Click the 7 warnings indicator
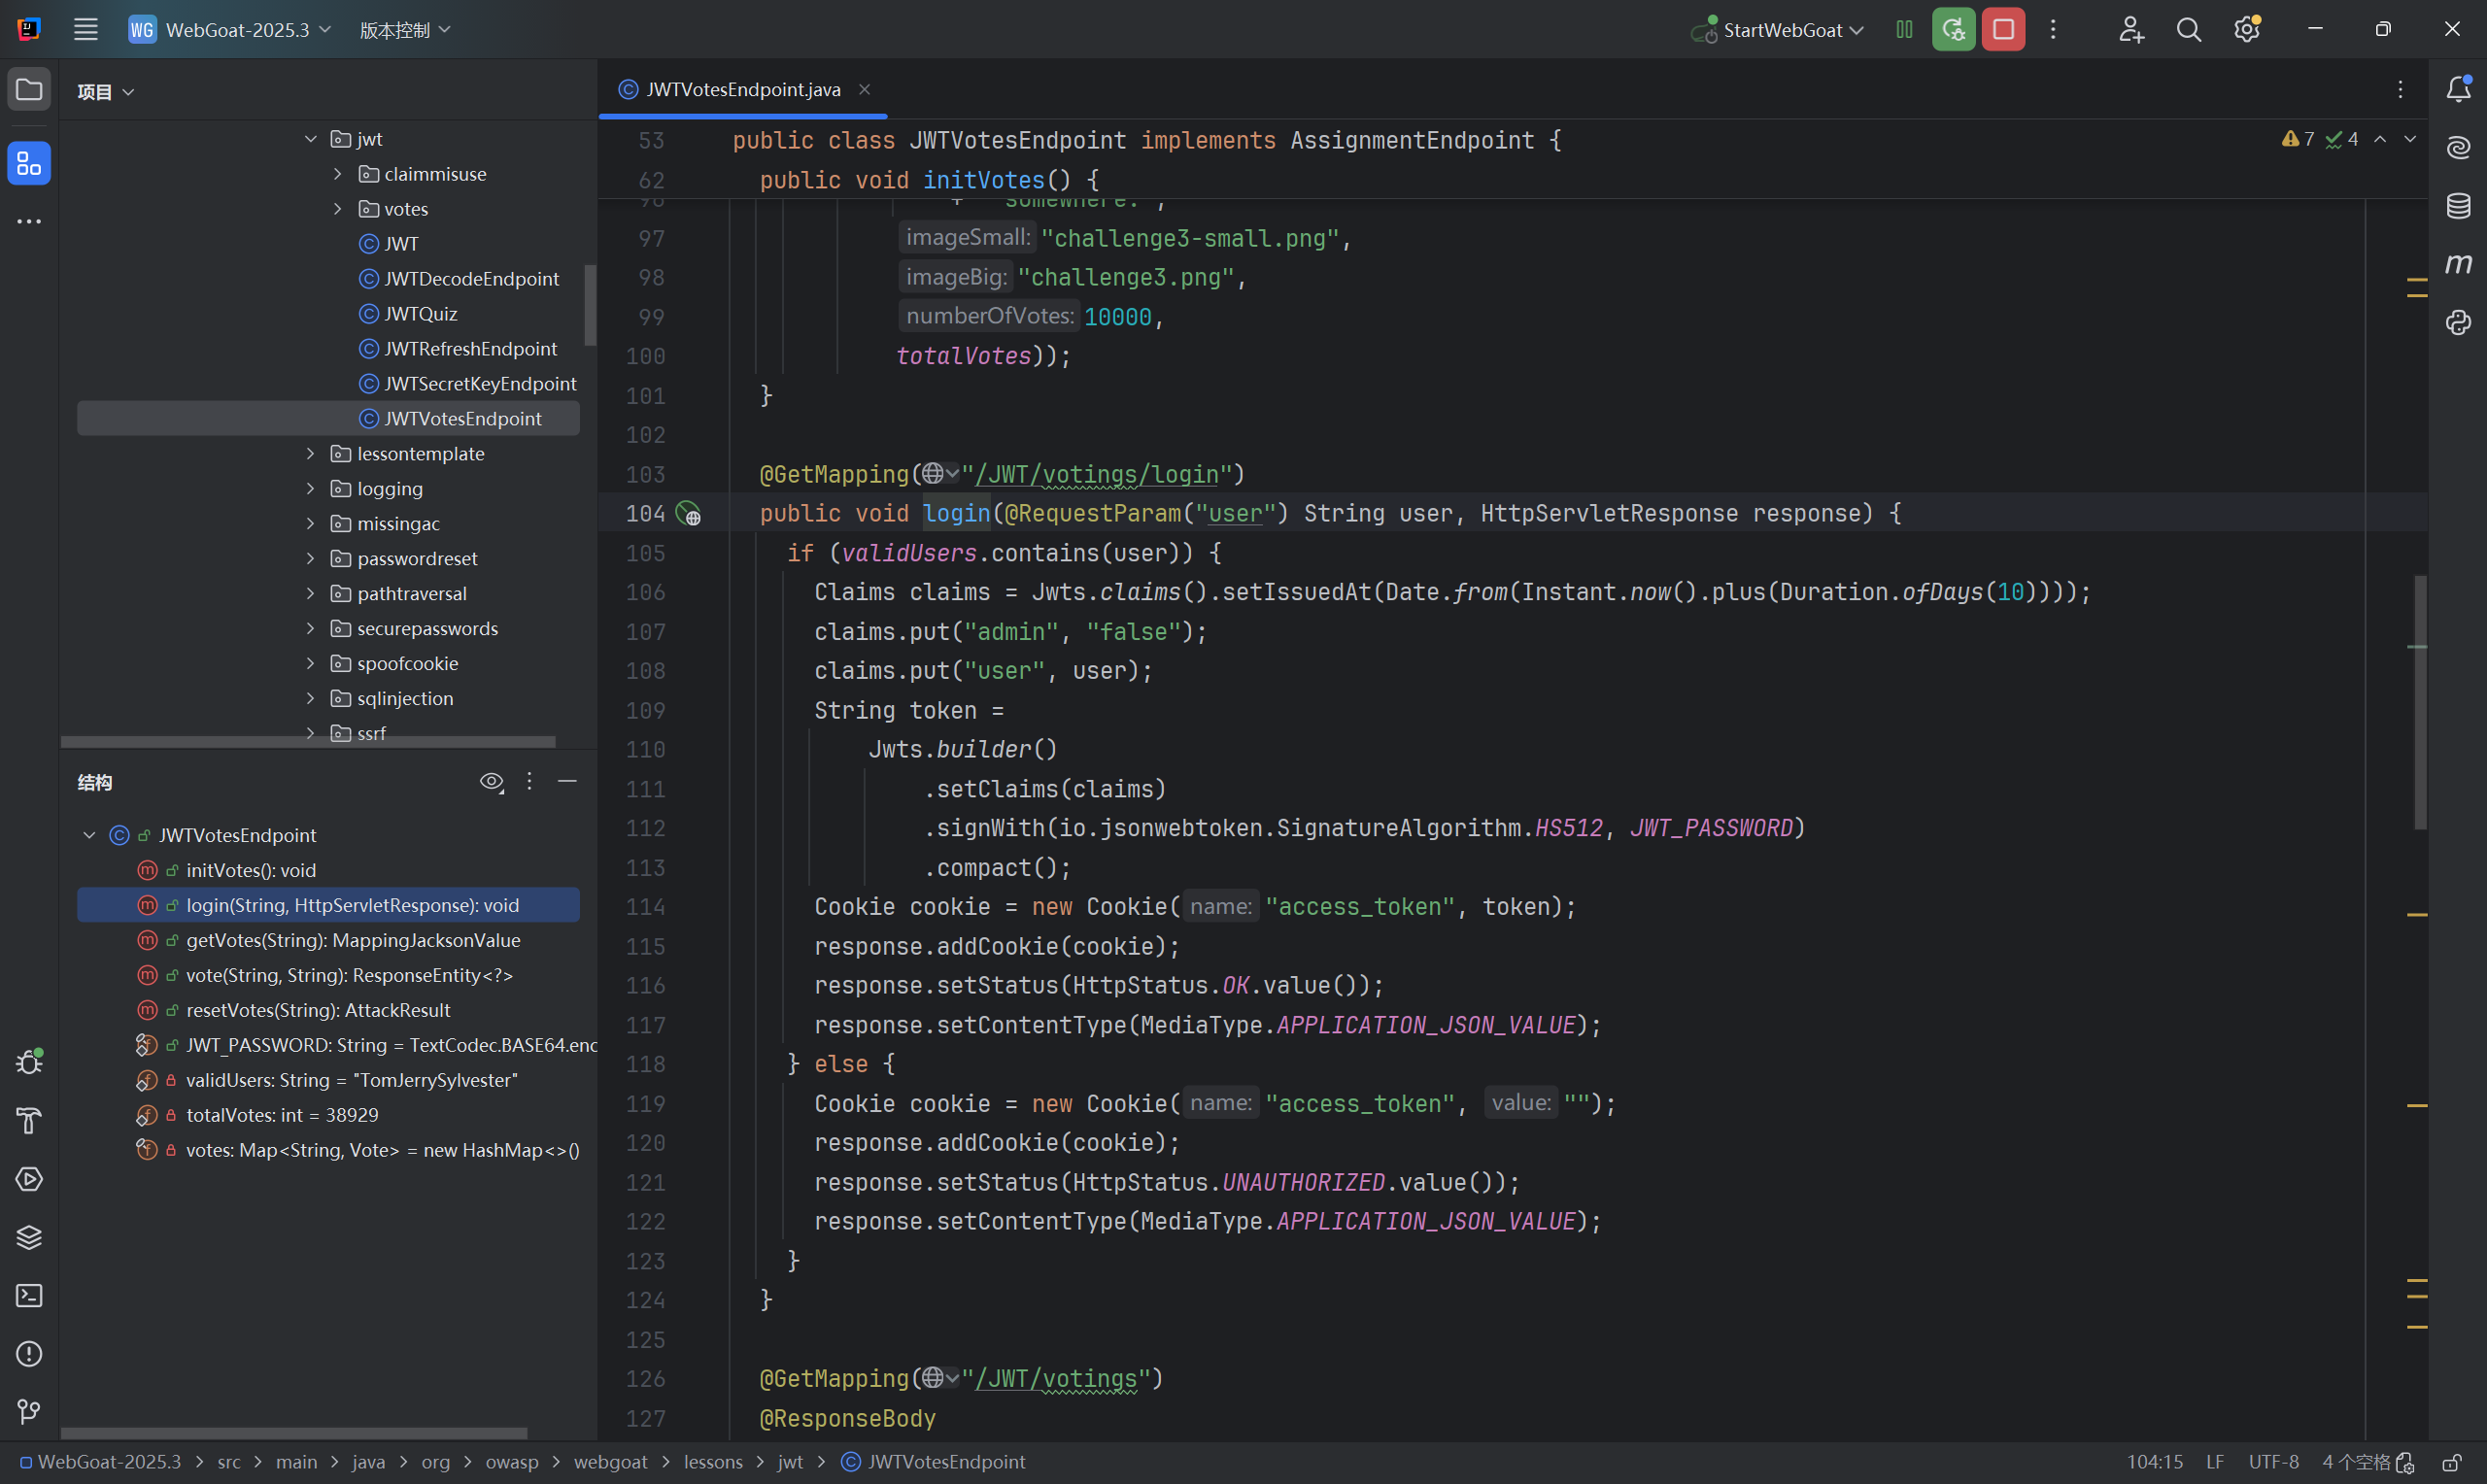The image size is (2487, 1484). click(x=2297, y=139)
